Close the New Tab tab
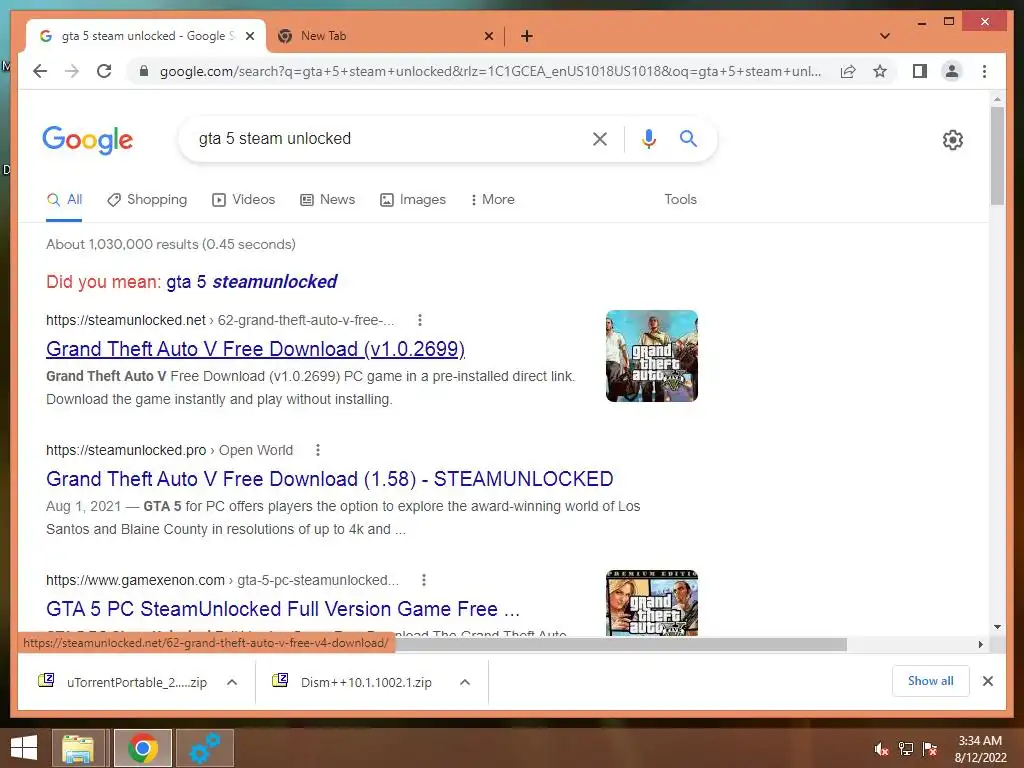Screen dimensions: 1024x768 [x=488, y=37]
